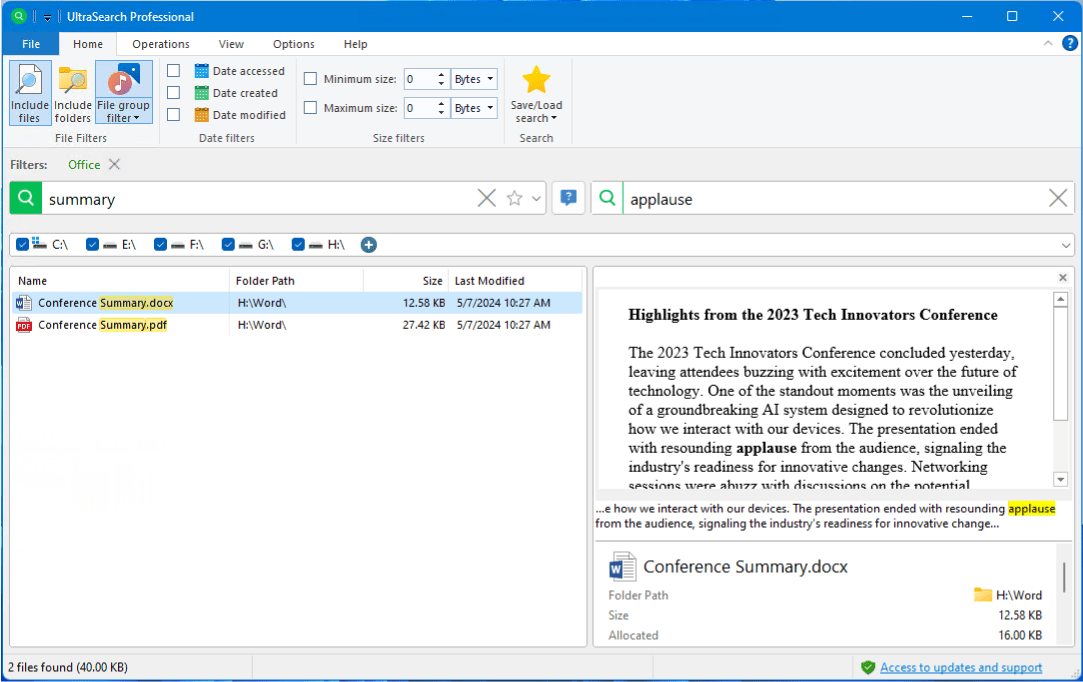Viewport: 1083px width, 682px height.
Task: Open the File menu
Action: 31,44
